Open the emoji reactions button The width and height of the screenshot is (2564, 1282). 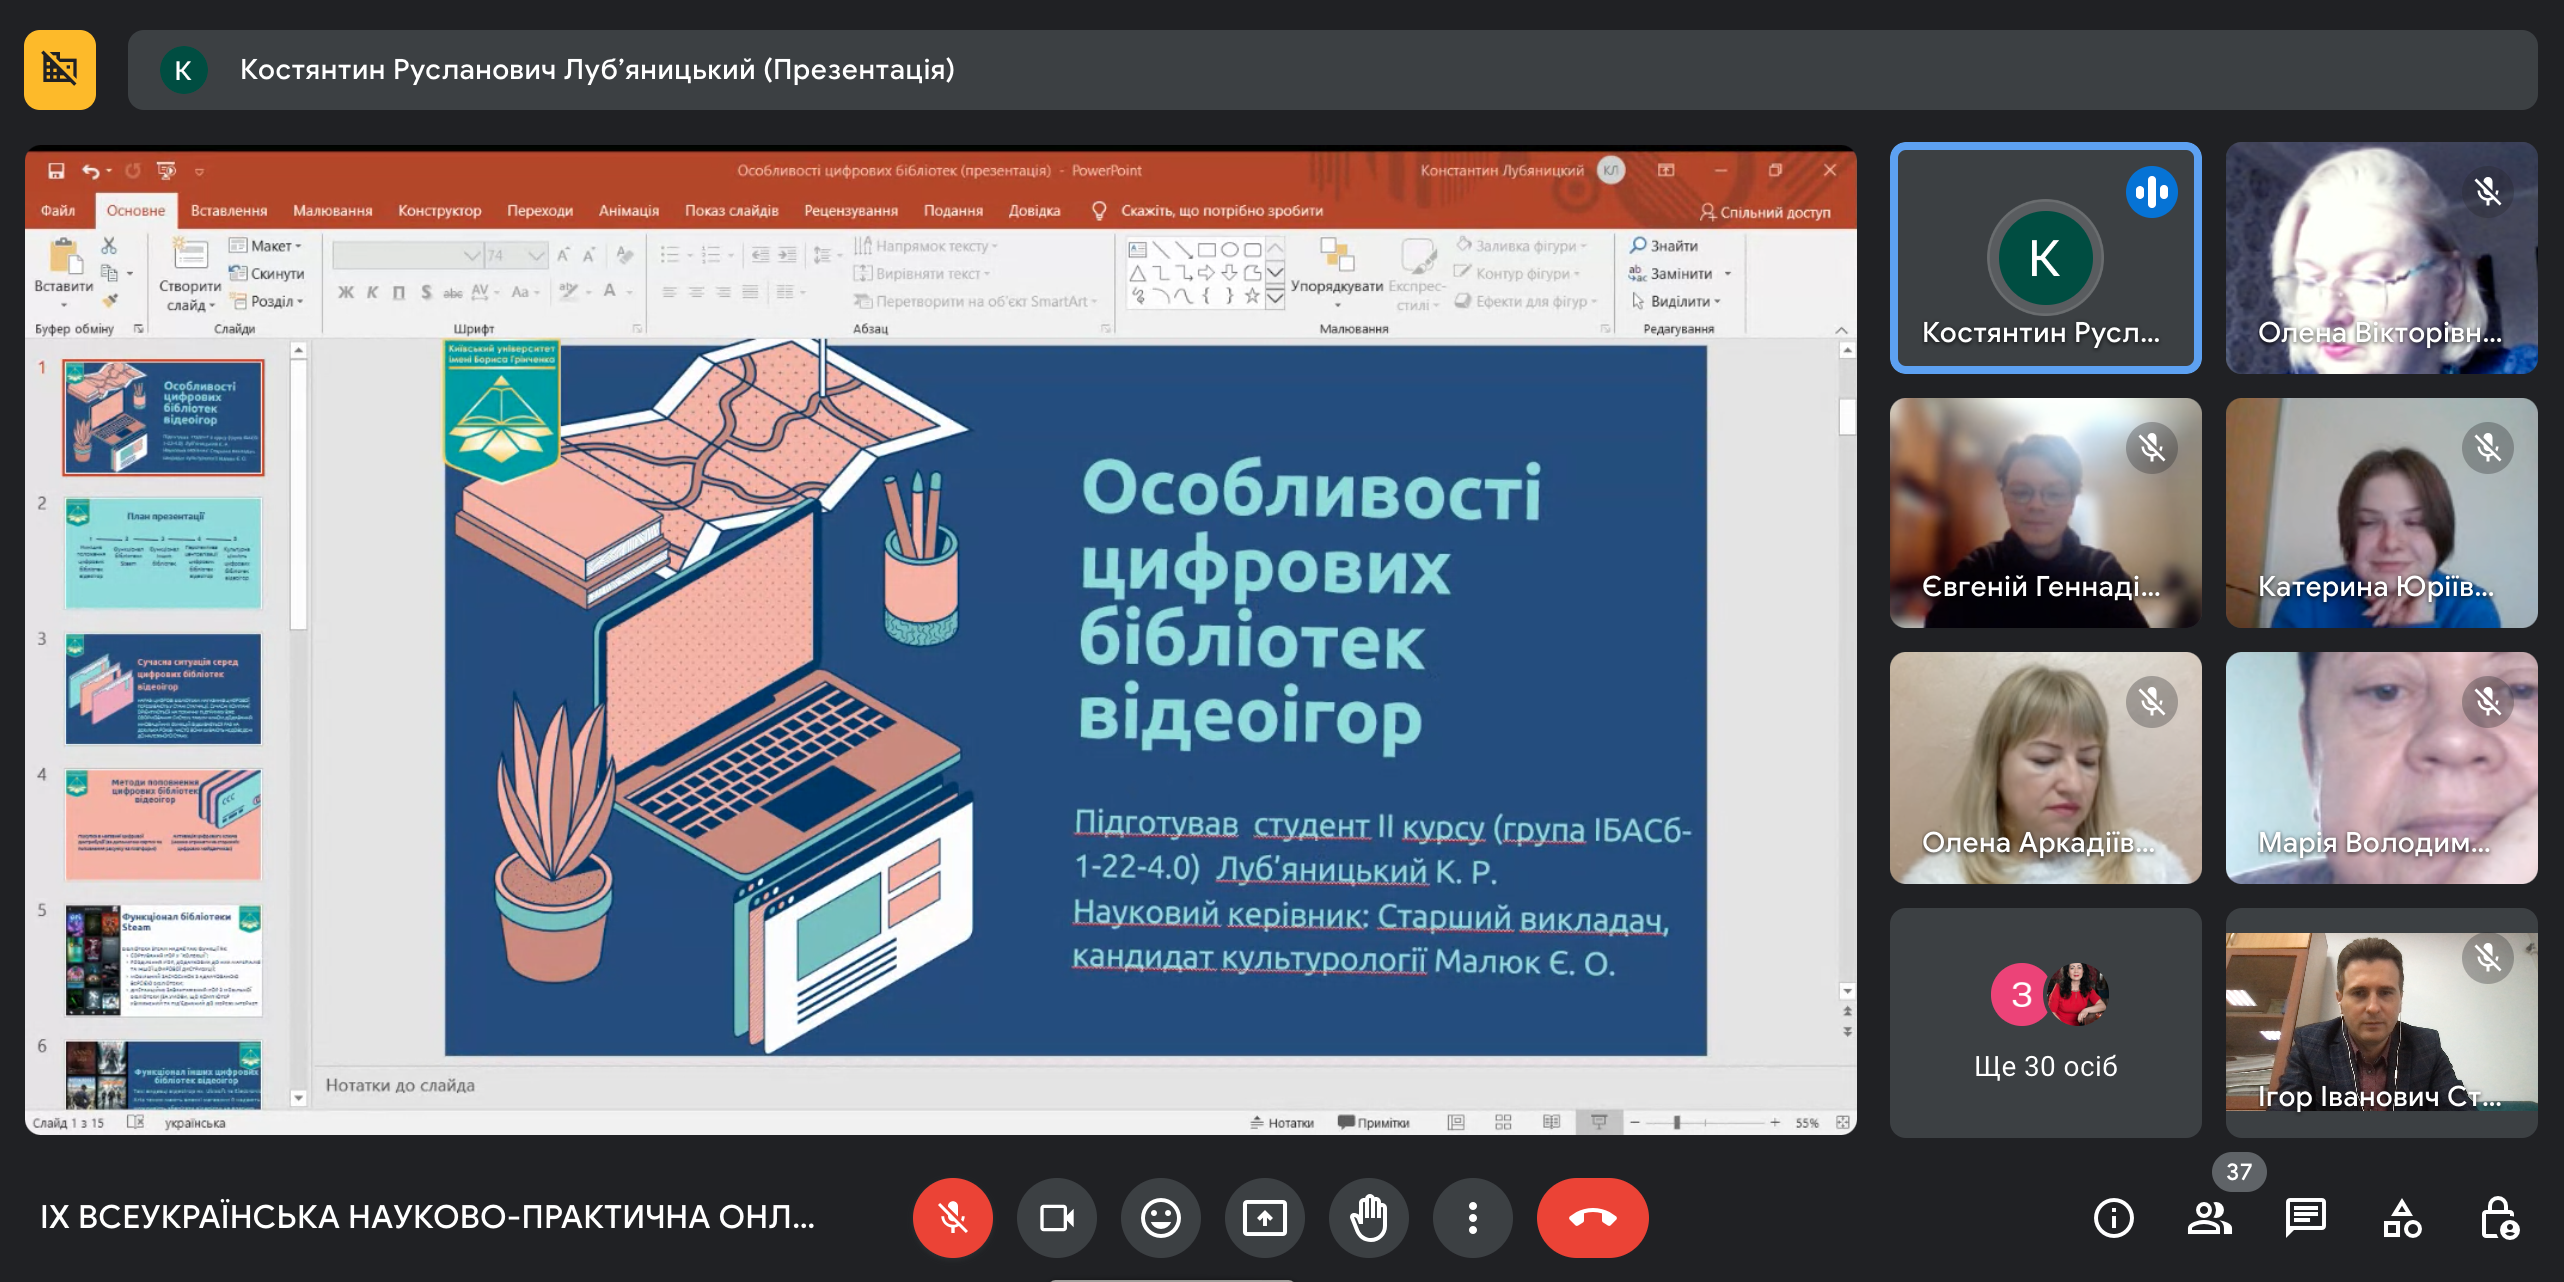coord(1160,1217)
